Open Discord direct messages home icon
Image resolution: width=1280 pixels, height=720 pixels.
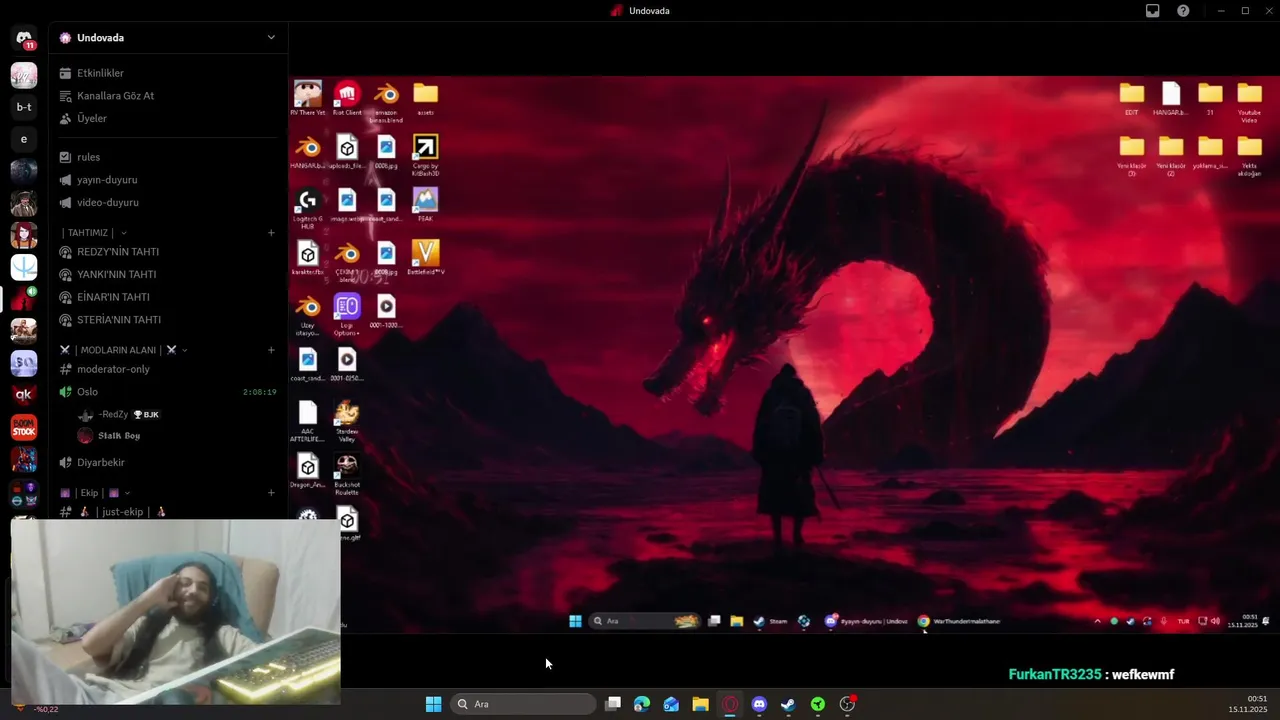point(24,39)
